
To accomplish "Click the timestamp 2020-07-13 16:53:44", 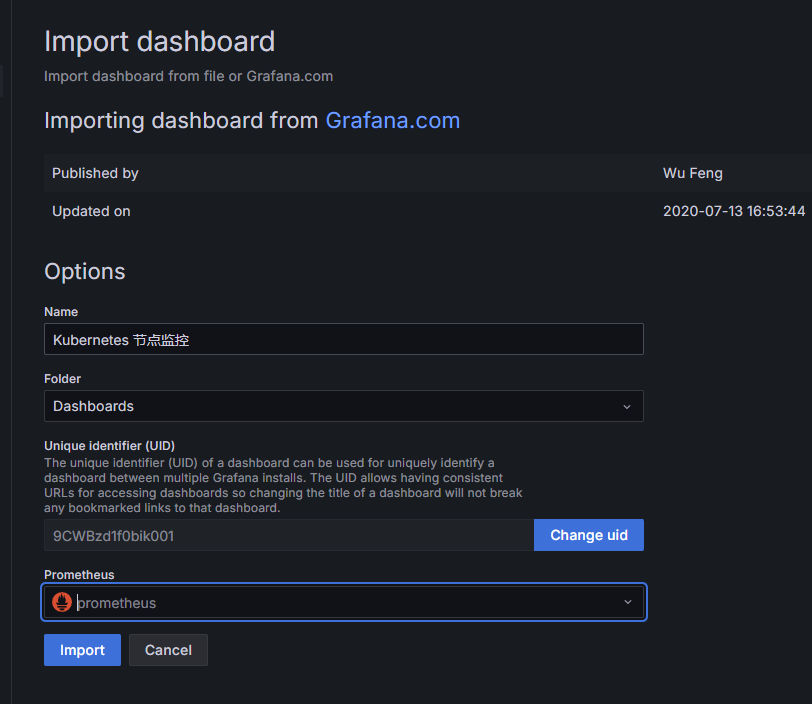I will point(733,211).
